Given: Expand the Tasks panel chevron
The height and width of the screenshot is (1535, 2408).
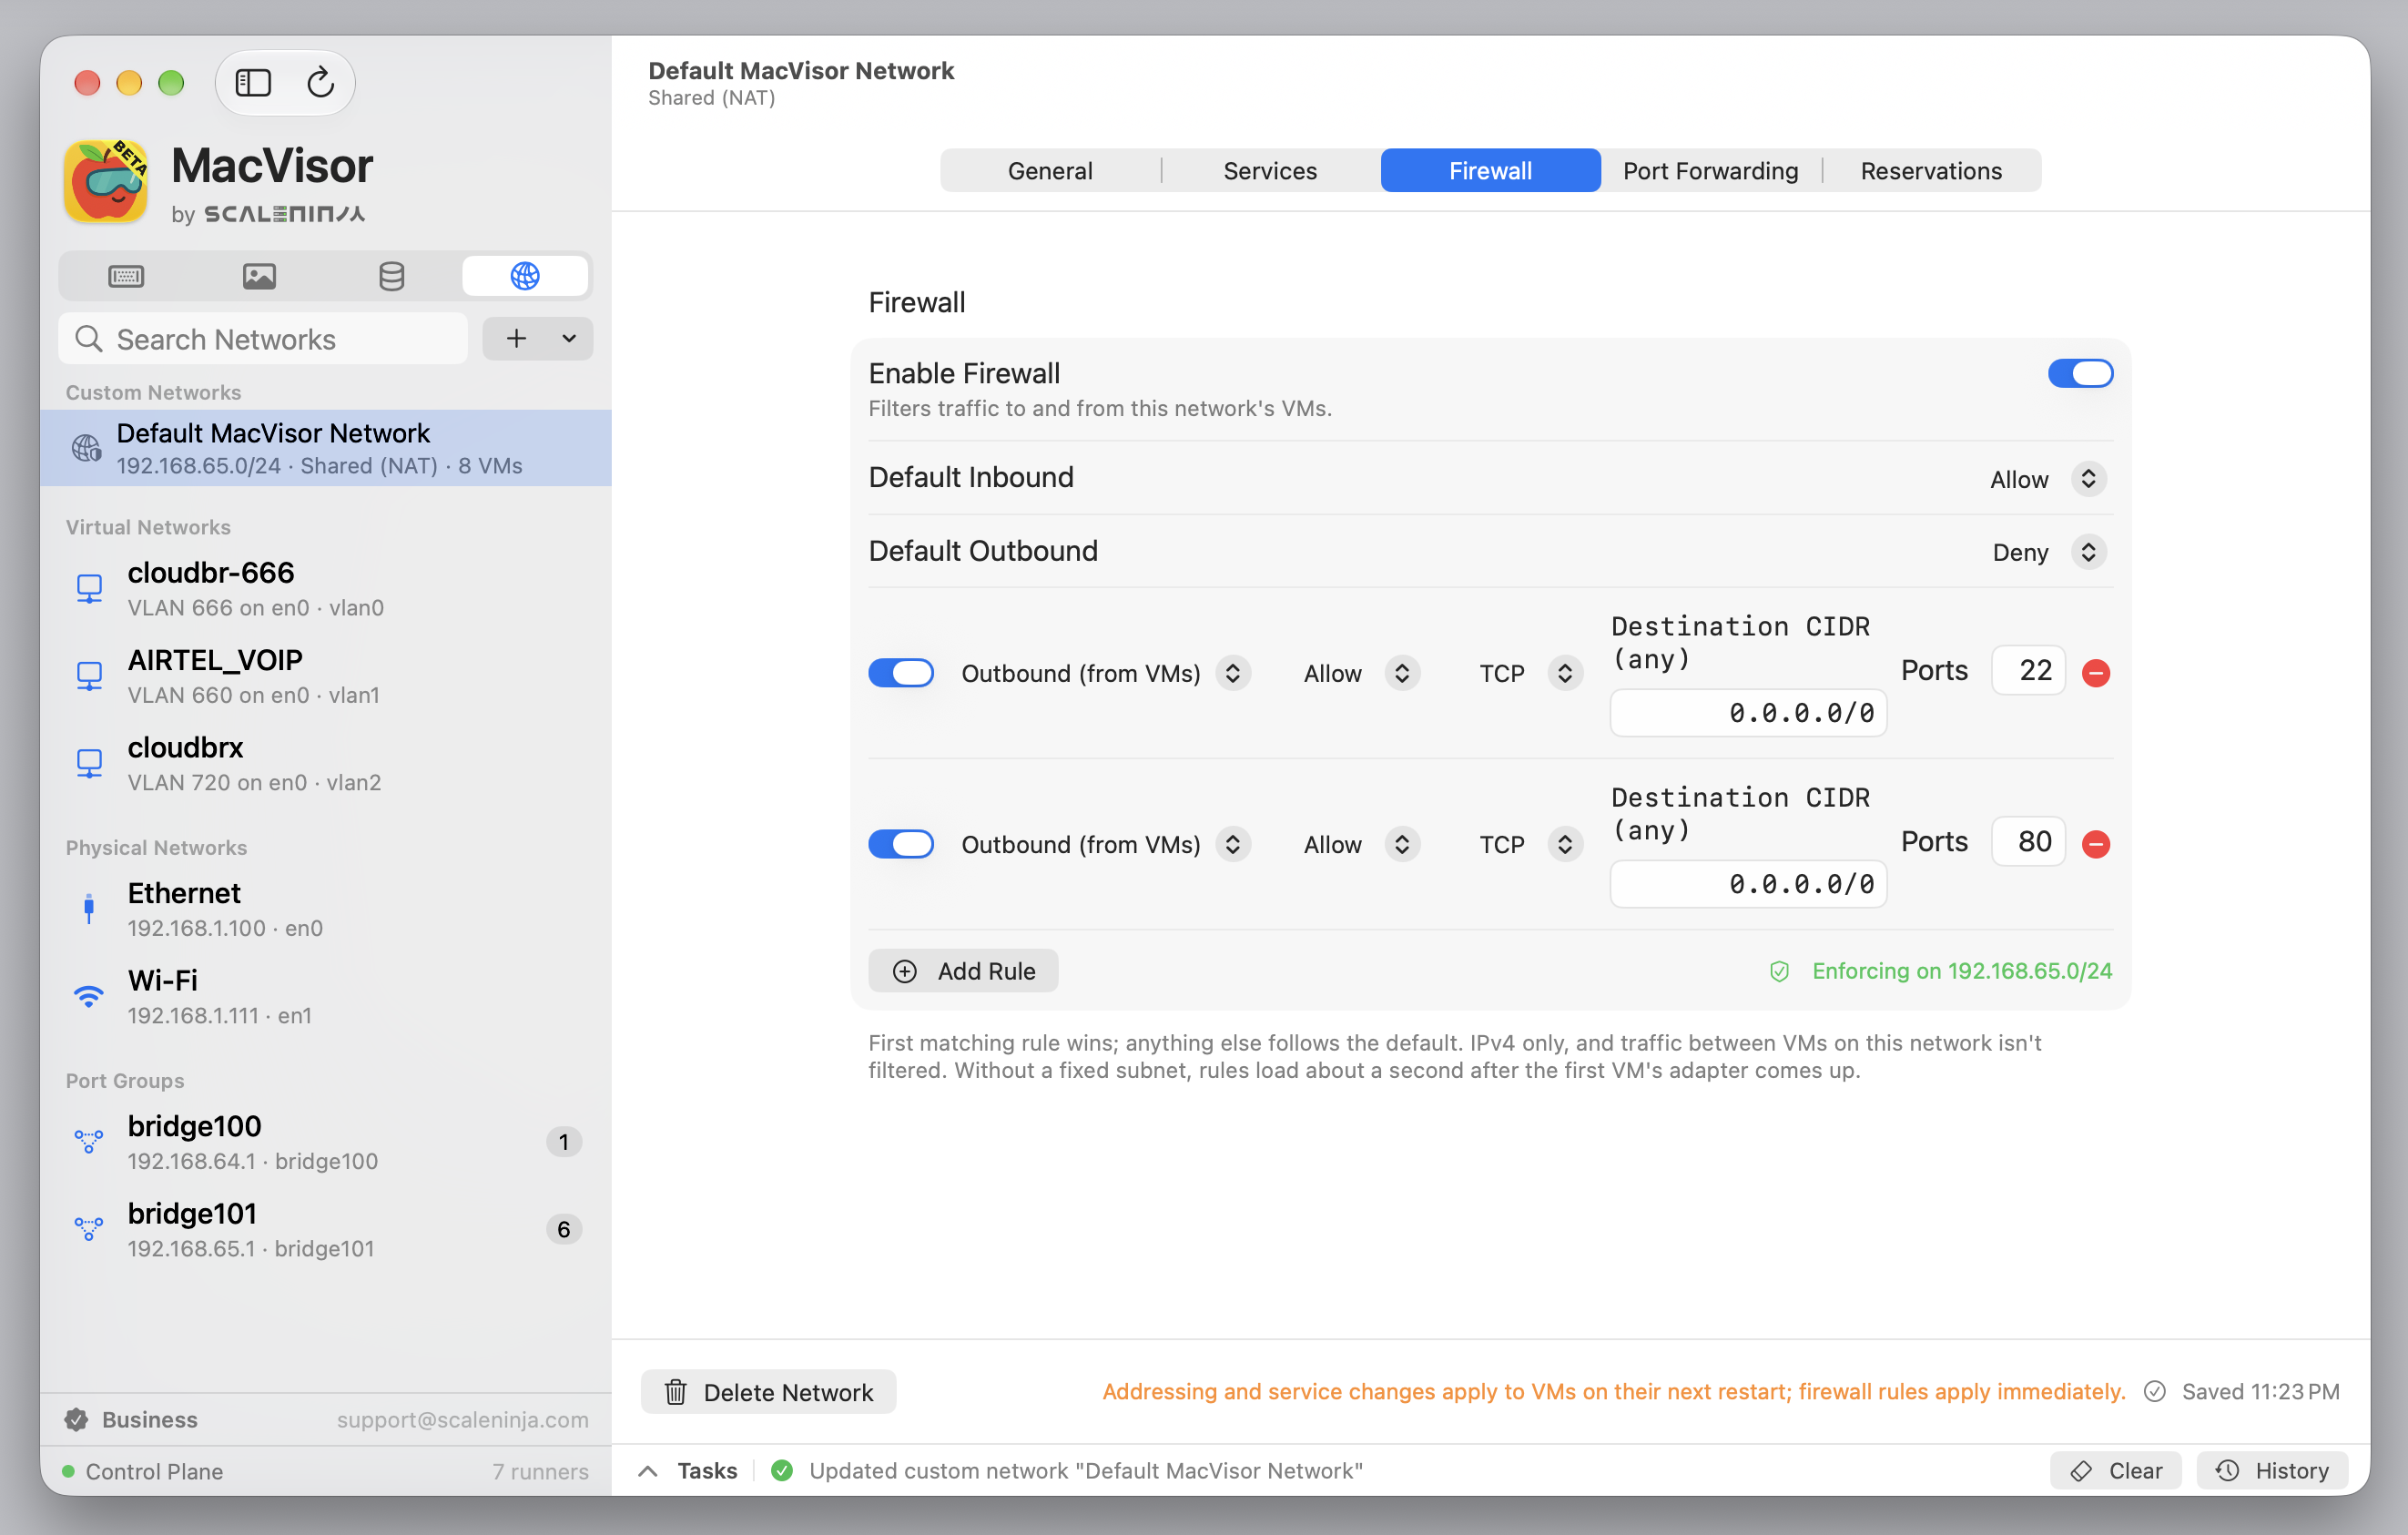Looking at the screenshot, I should coord(648,1470).
